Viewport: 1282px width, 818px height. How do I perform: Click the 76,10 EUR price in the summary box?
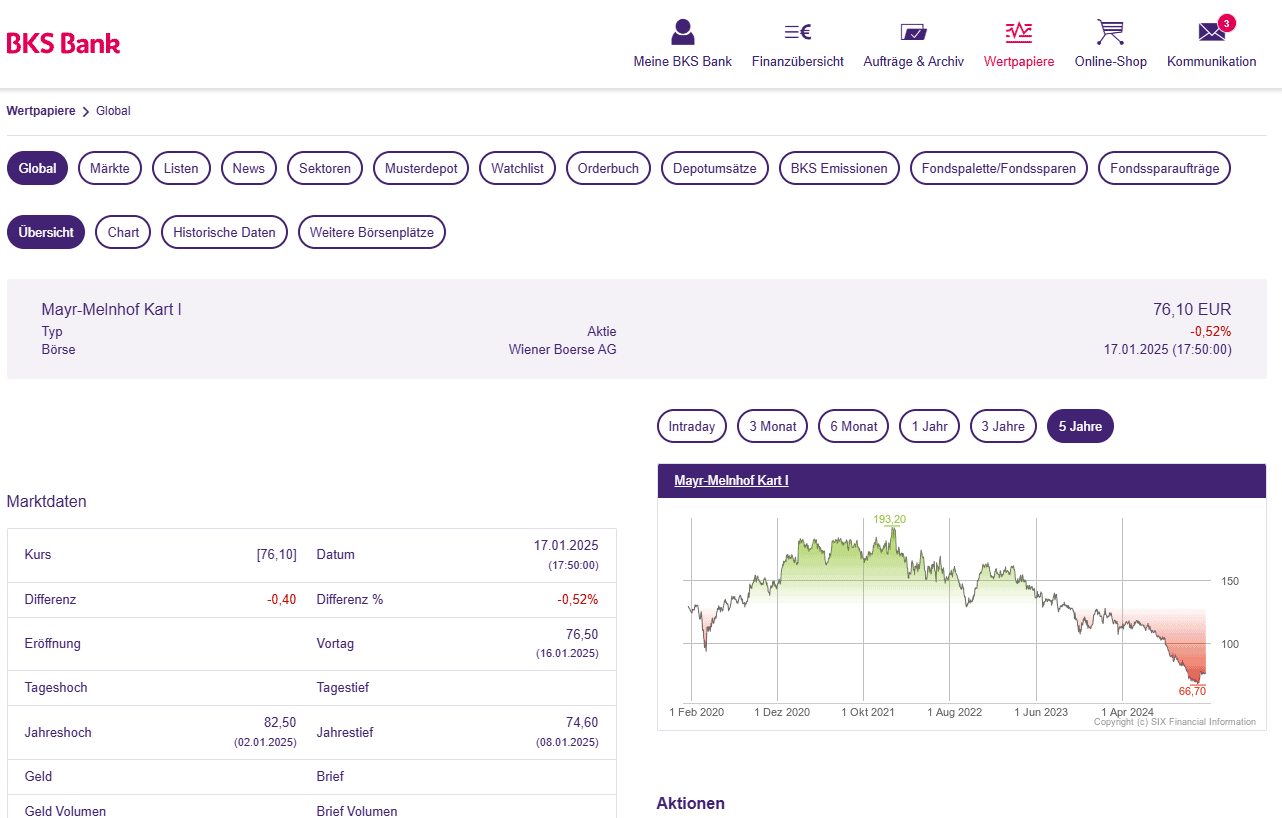coord(1192,310)
